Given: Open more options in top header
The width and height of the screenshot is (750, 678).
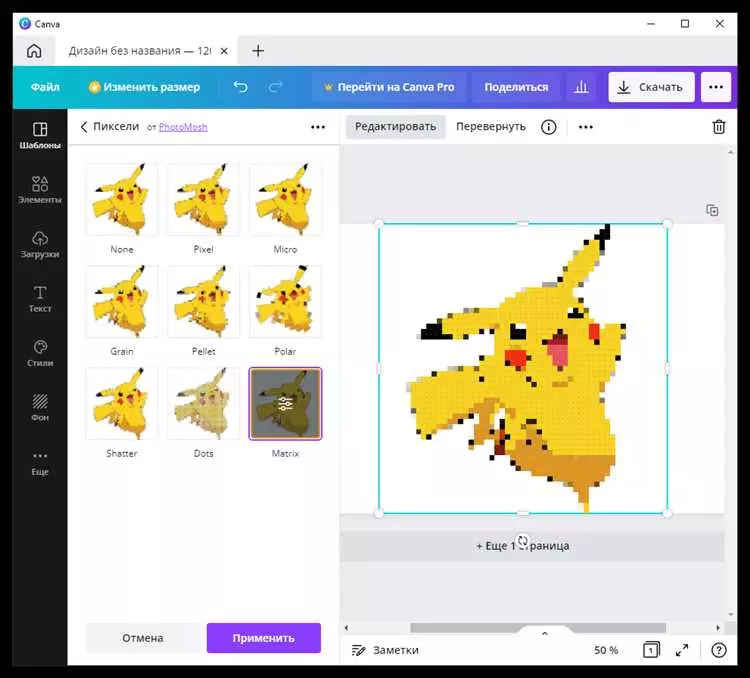Looking at the screenshot, I should click(x=716, y=87).
